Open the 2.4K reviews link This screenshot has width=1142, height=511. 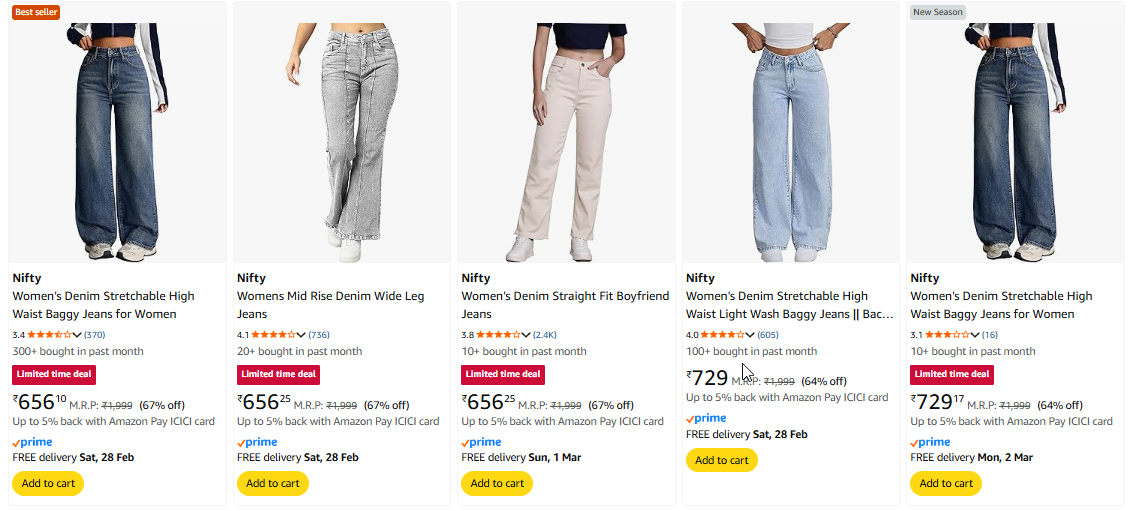pos(546,334)
